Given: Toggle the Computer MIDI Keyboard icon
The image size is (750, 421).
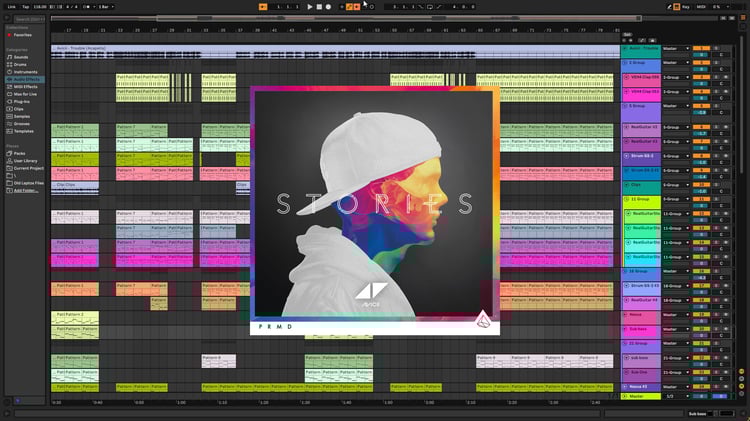Looking at the screenshot, I should point(677,7).
